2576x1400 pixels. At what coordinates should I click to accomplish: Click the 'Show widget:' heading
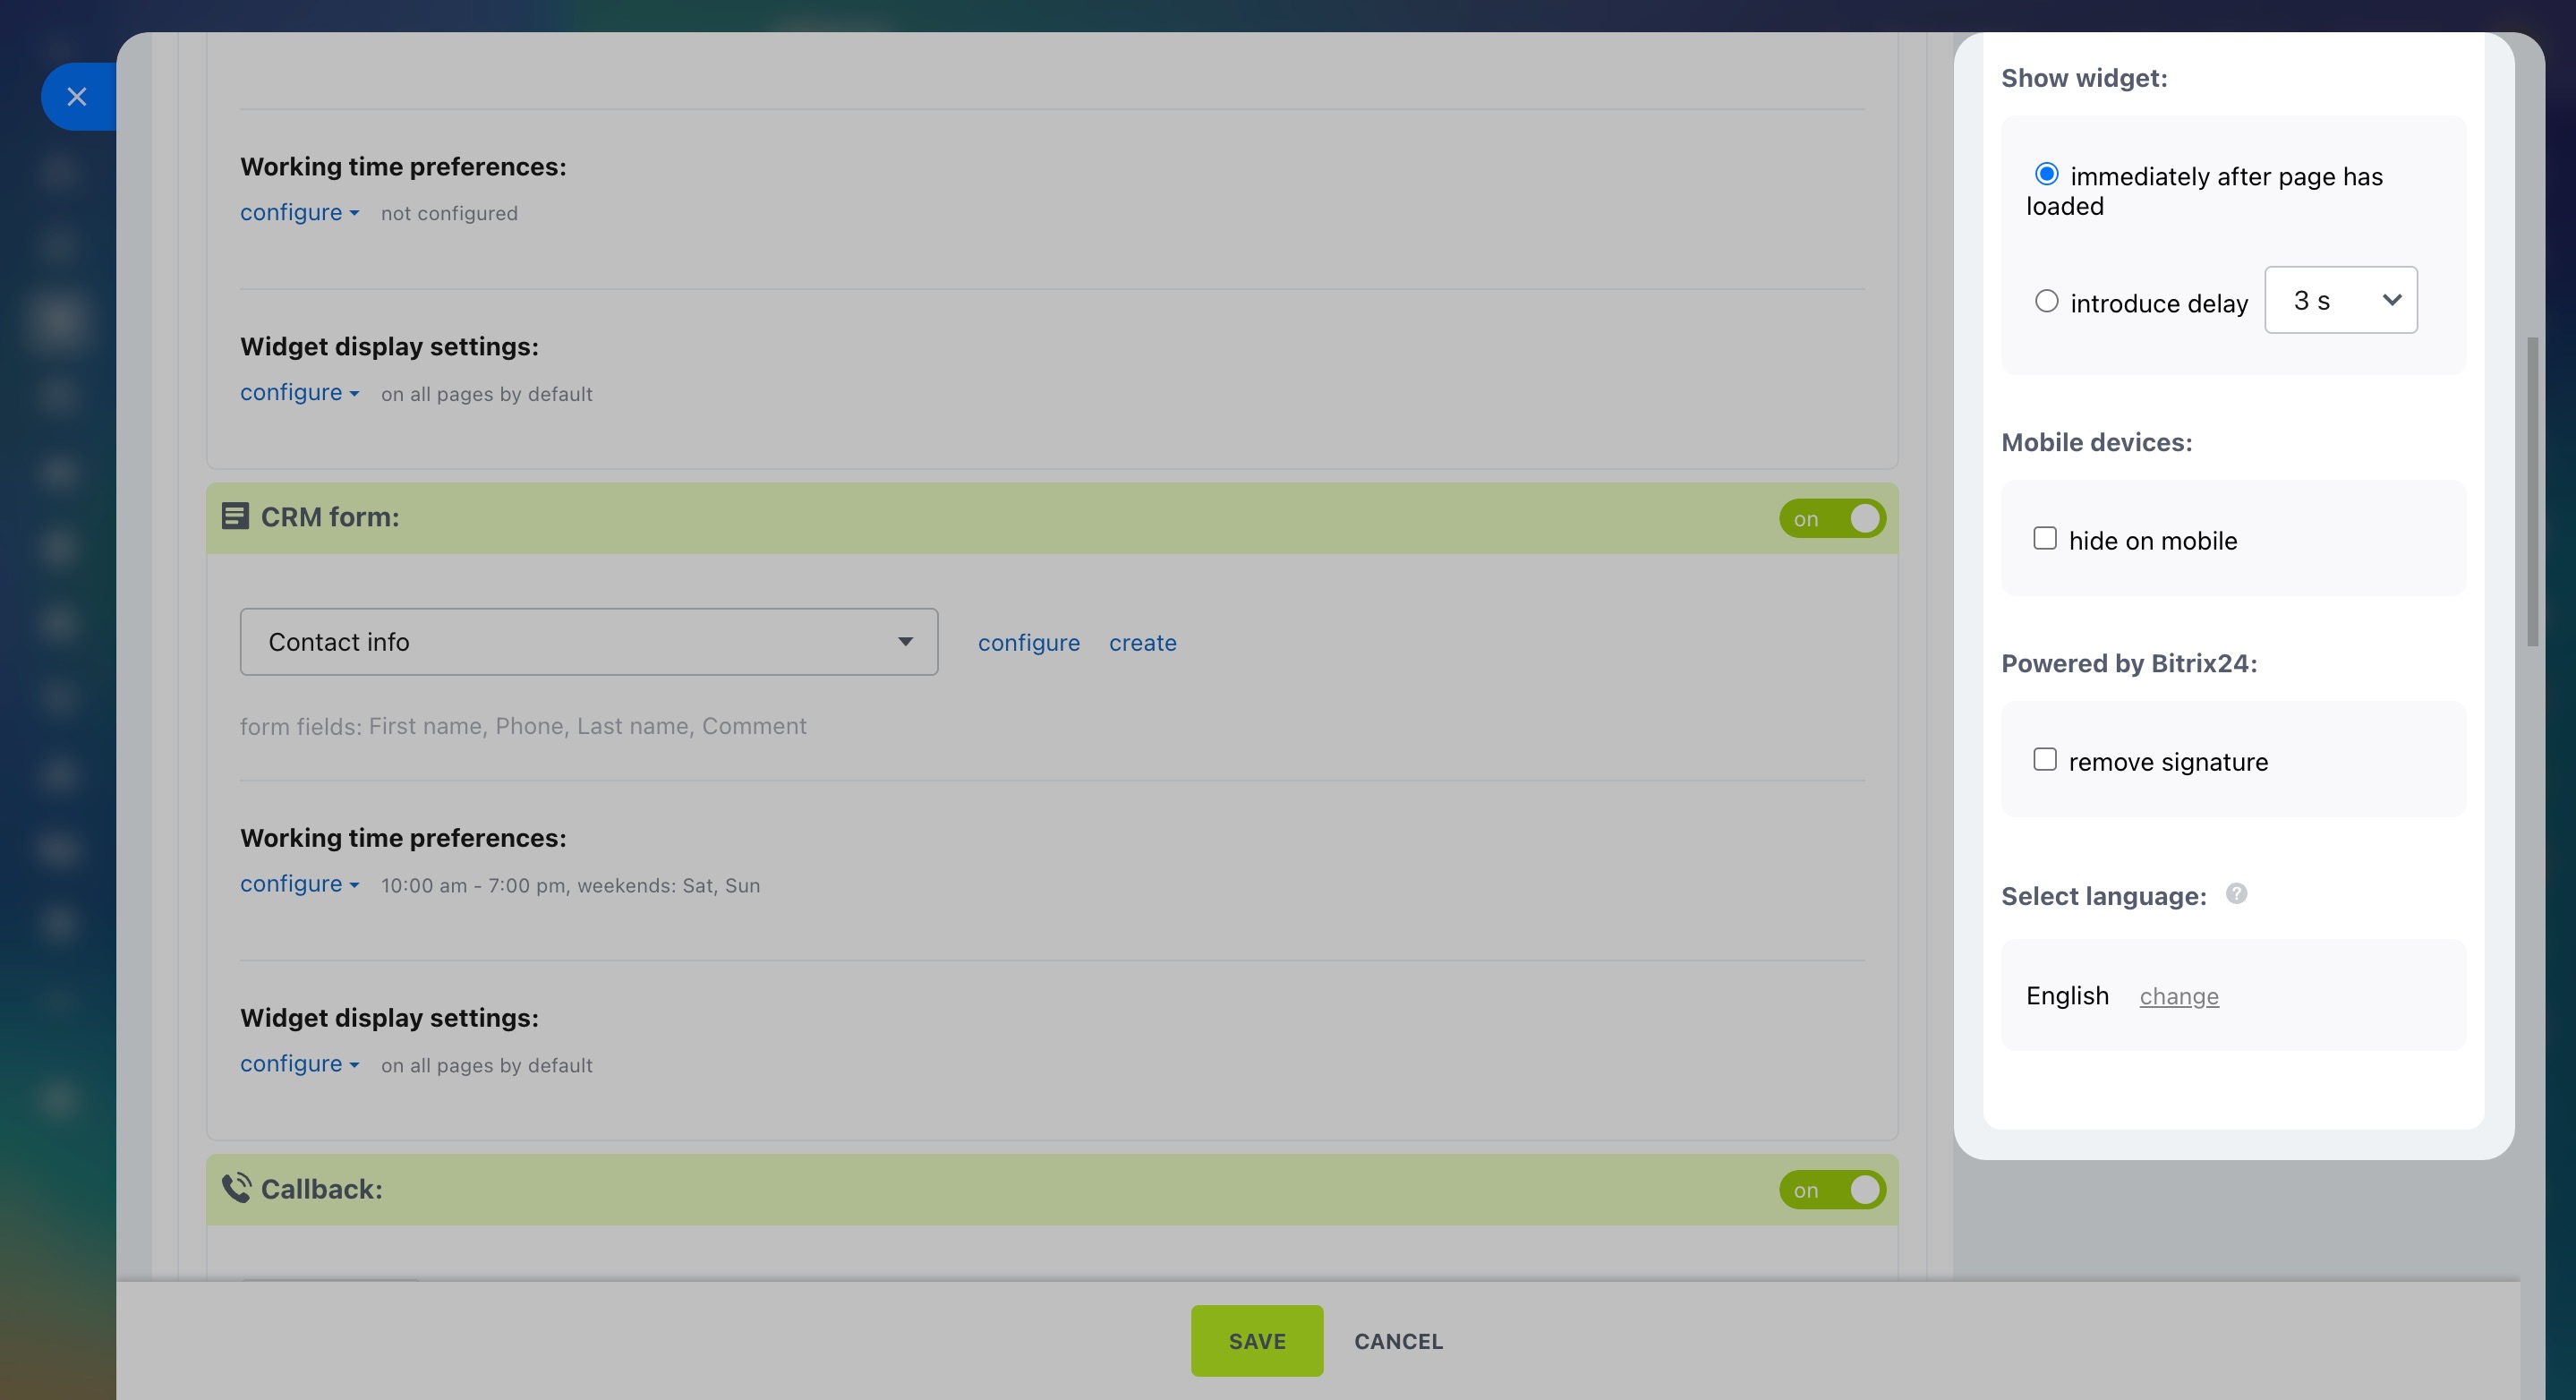coord(2084,78)
